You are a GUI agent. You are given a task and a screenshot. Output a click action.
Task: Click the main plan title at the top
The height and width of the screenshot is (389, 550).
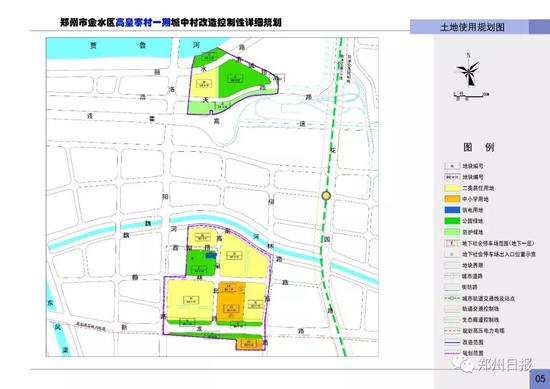[171, 23]
